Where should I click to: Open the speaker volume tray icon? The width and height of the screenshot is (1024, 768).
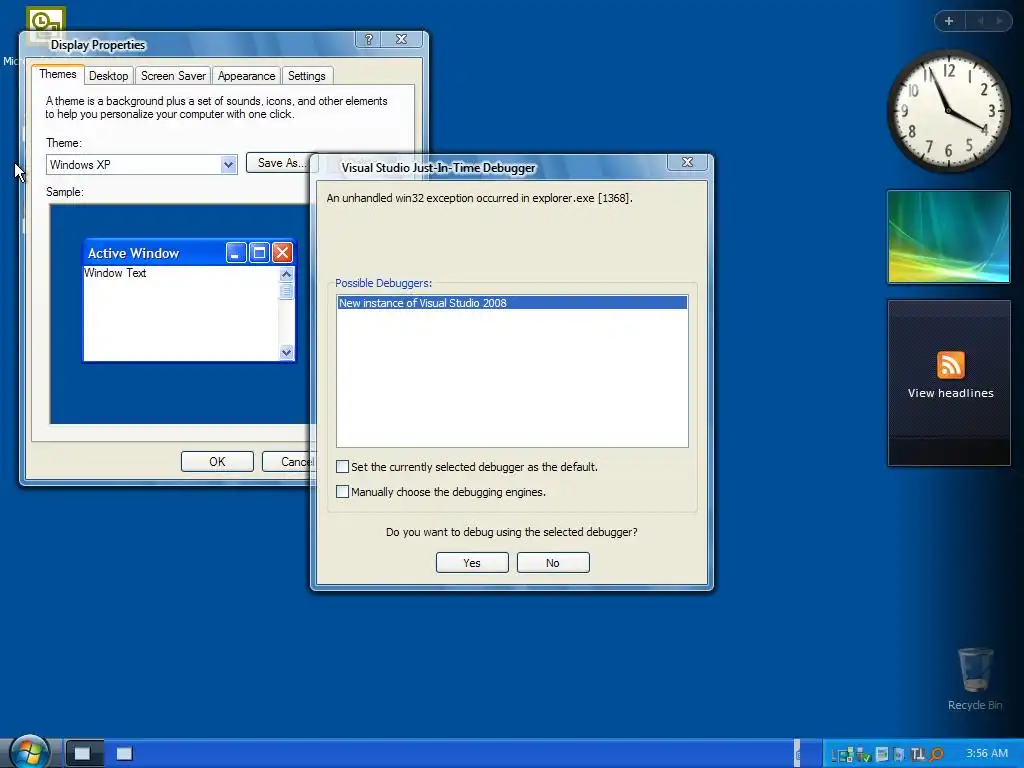pyautogui.click(x=899, y=754)
